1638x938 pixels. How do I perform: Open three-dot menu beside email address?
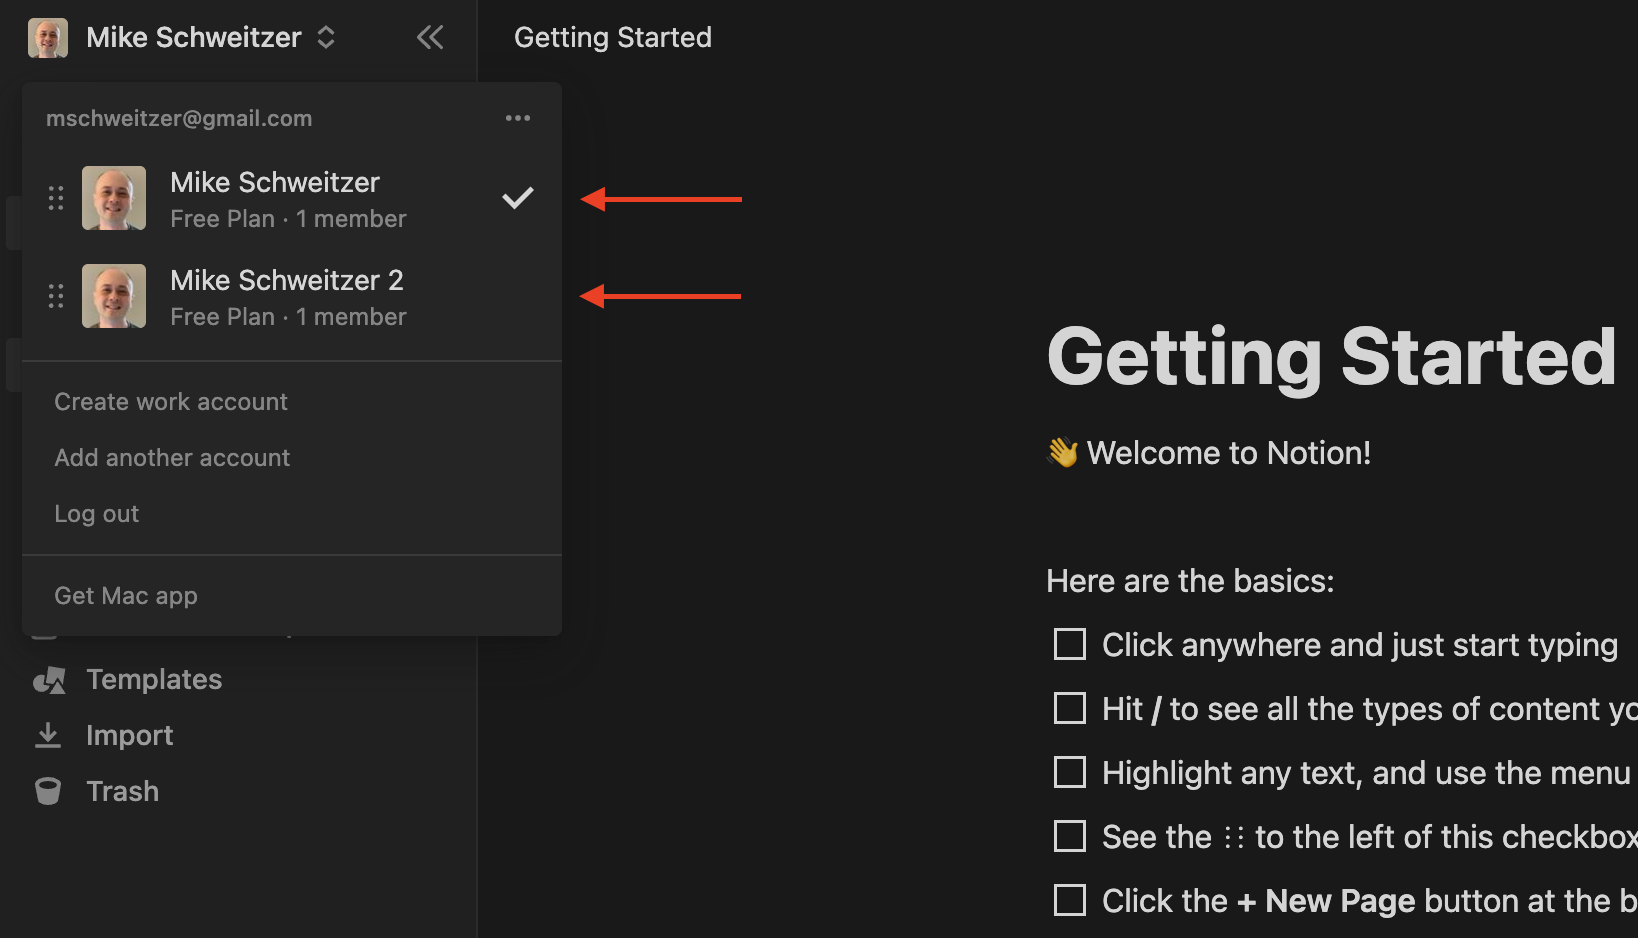[518, 118]
